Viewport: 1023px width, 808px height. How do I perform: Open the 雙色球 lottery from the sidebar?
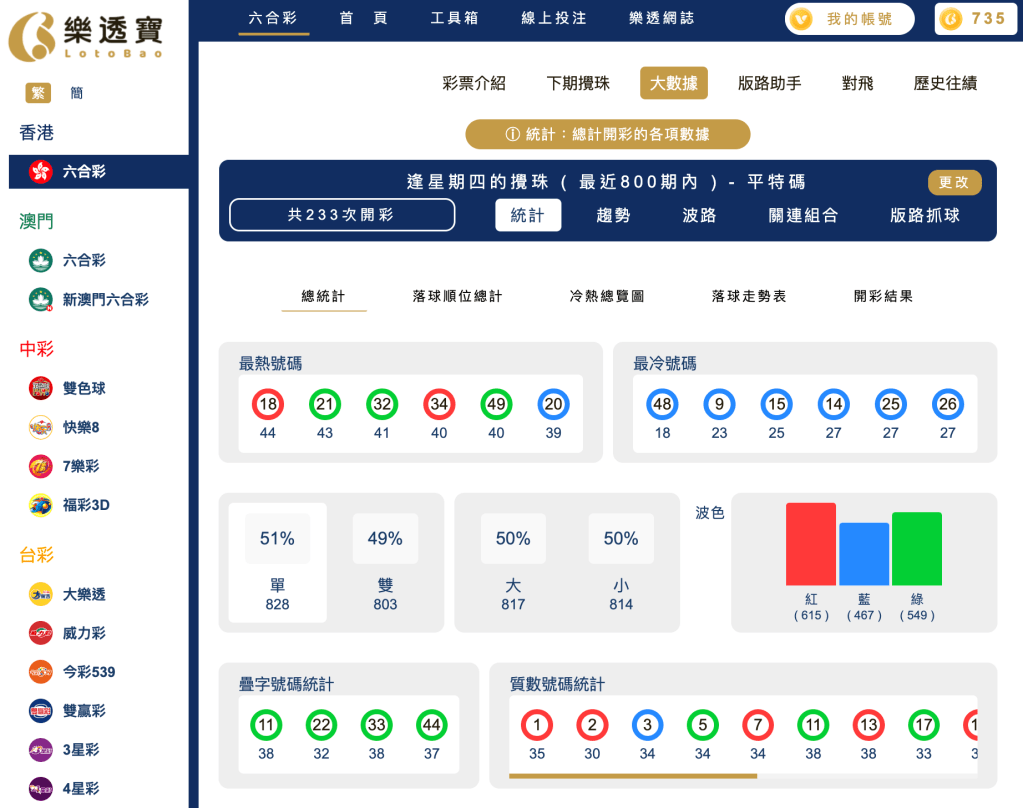[x=41, y=388]
